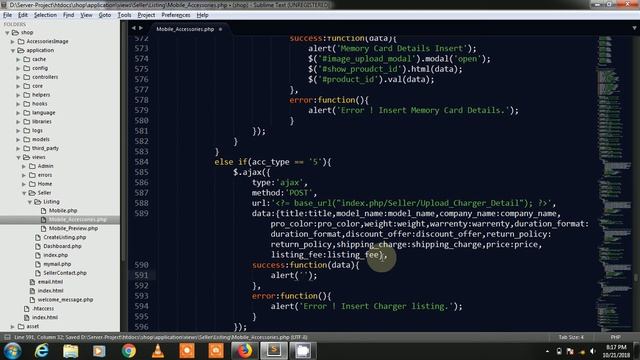The image size is (640, 360).
Task: Show hidden tray icons arrow
Action: (x=547, y=351)
